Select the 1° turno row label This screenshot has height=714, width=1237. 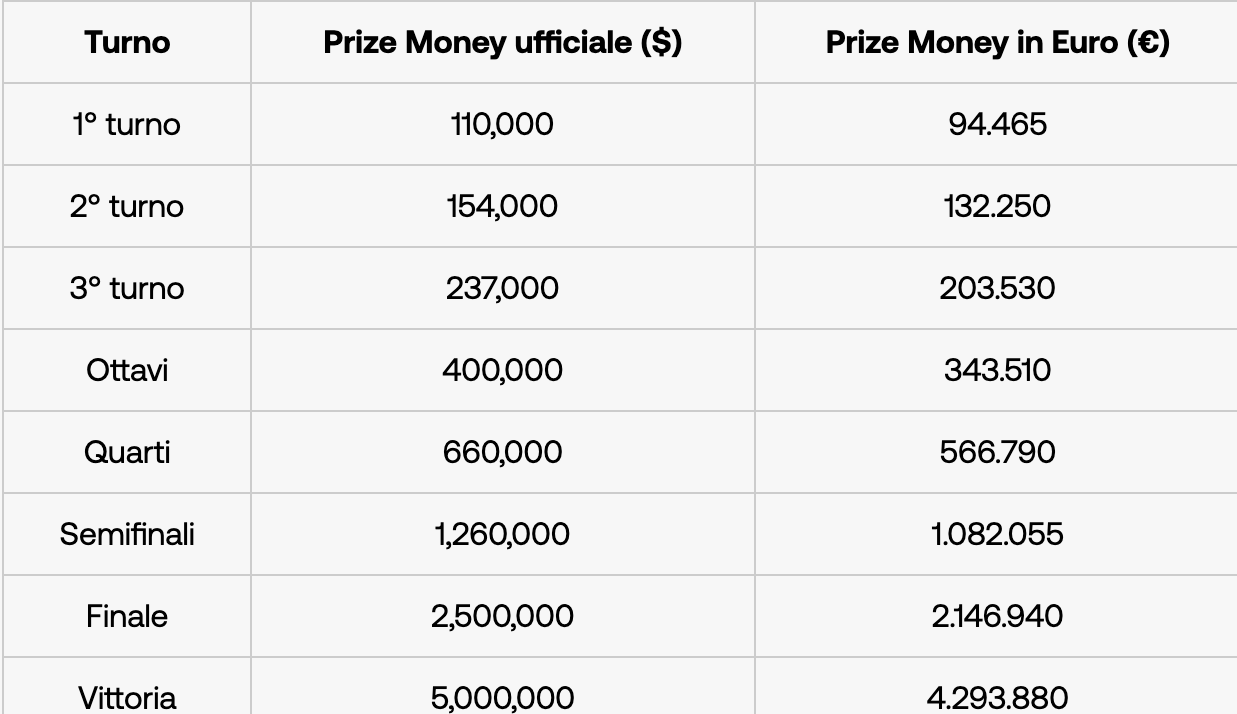pos(127,125)
